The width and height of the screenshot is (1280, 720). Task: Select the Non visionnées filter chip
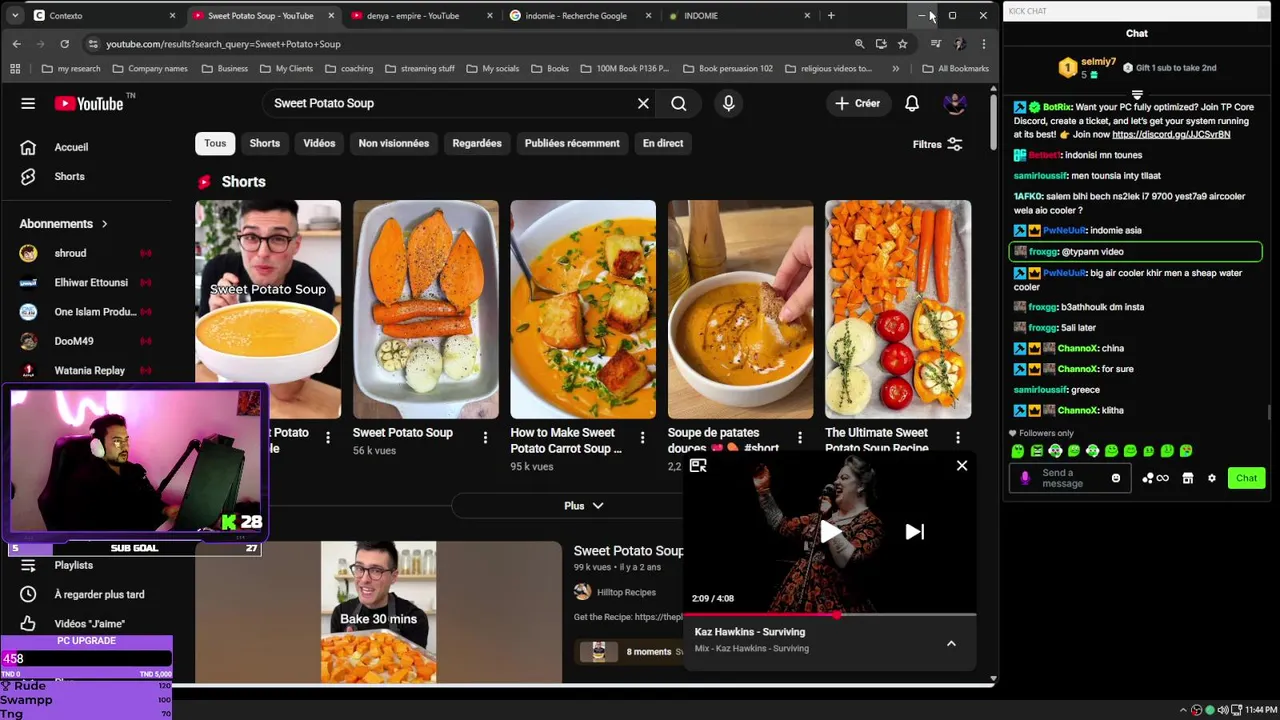[x=394, y=143]
